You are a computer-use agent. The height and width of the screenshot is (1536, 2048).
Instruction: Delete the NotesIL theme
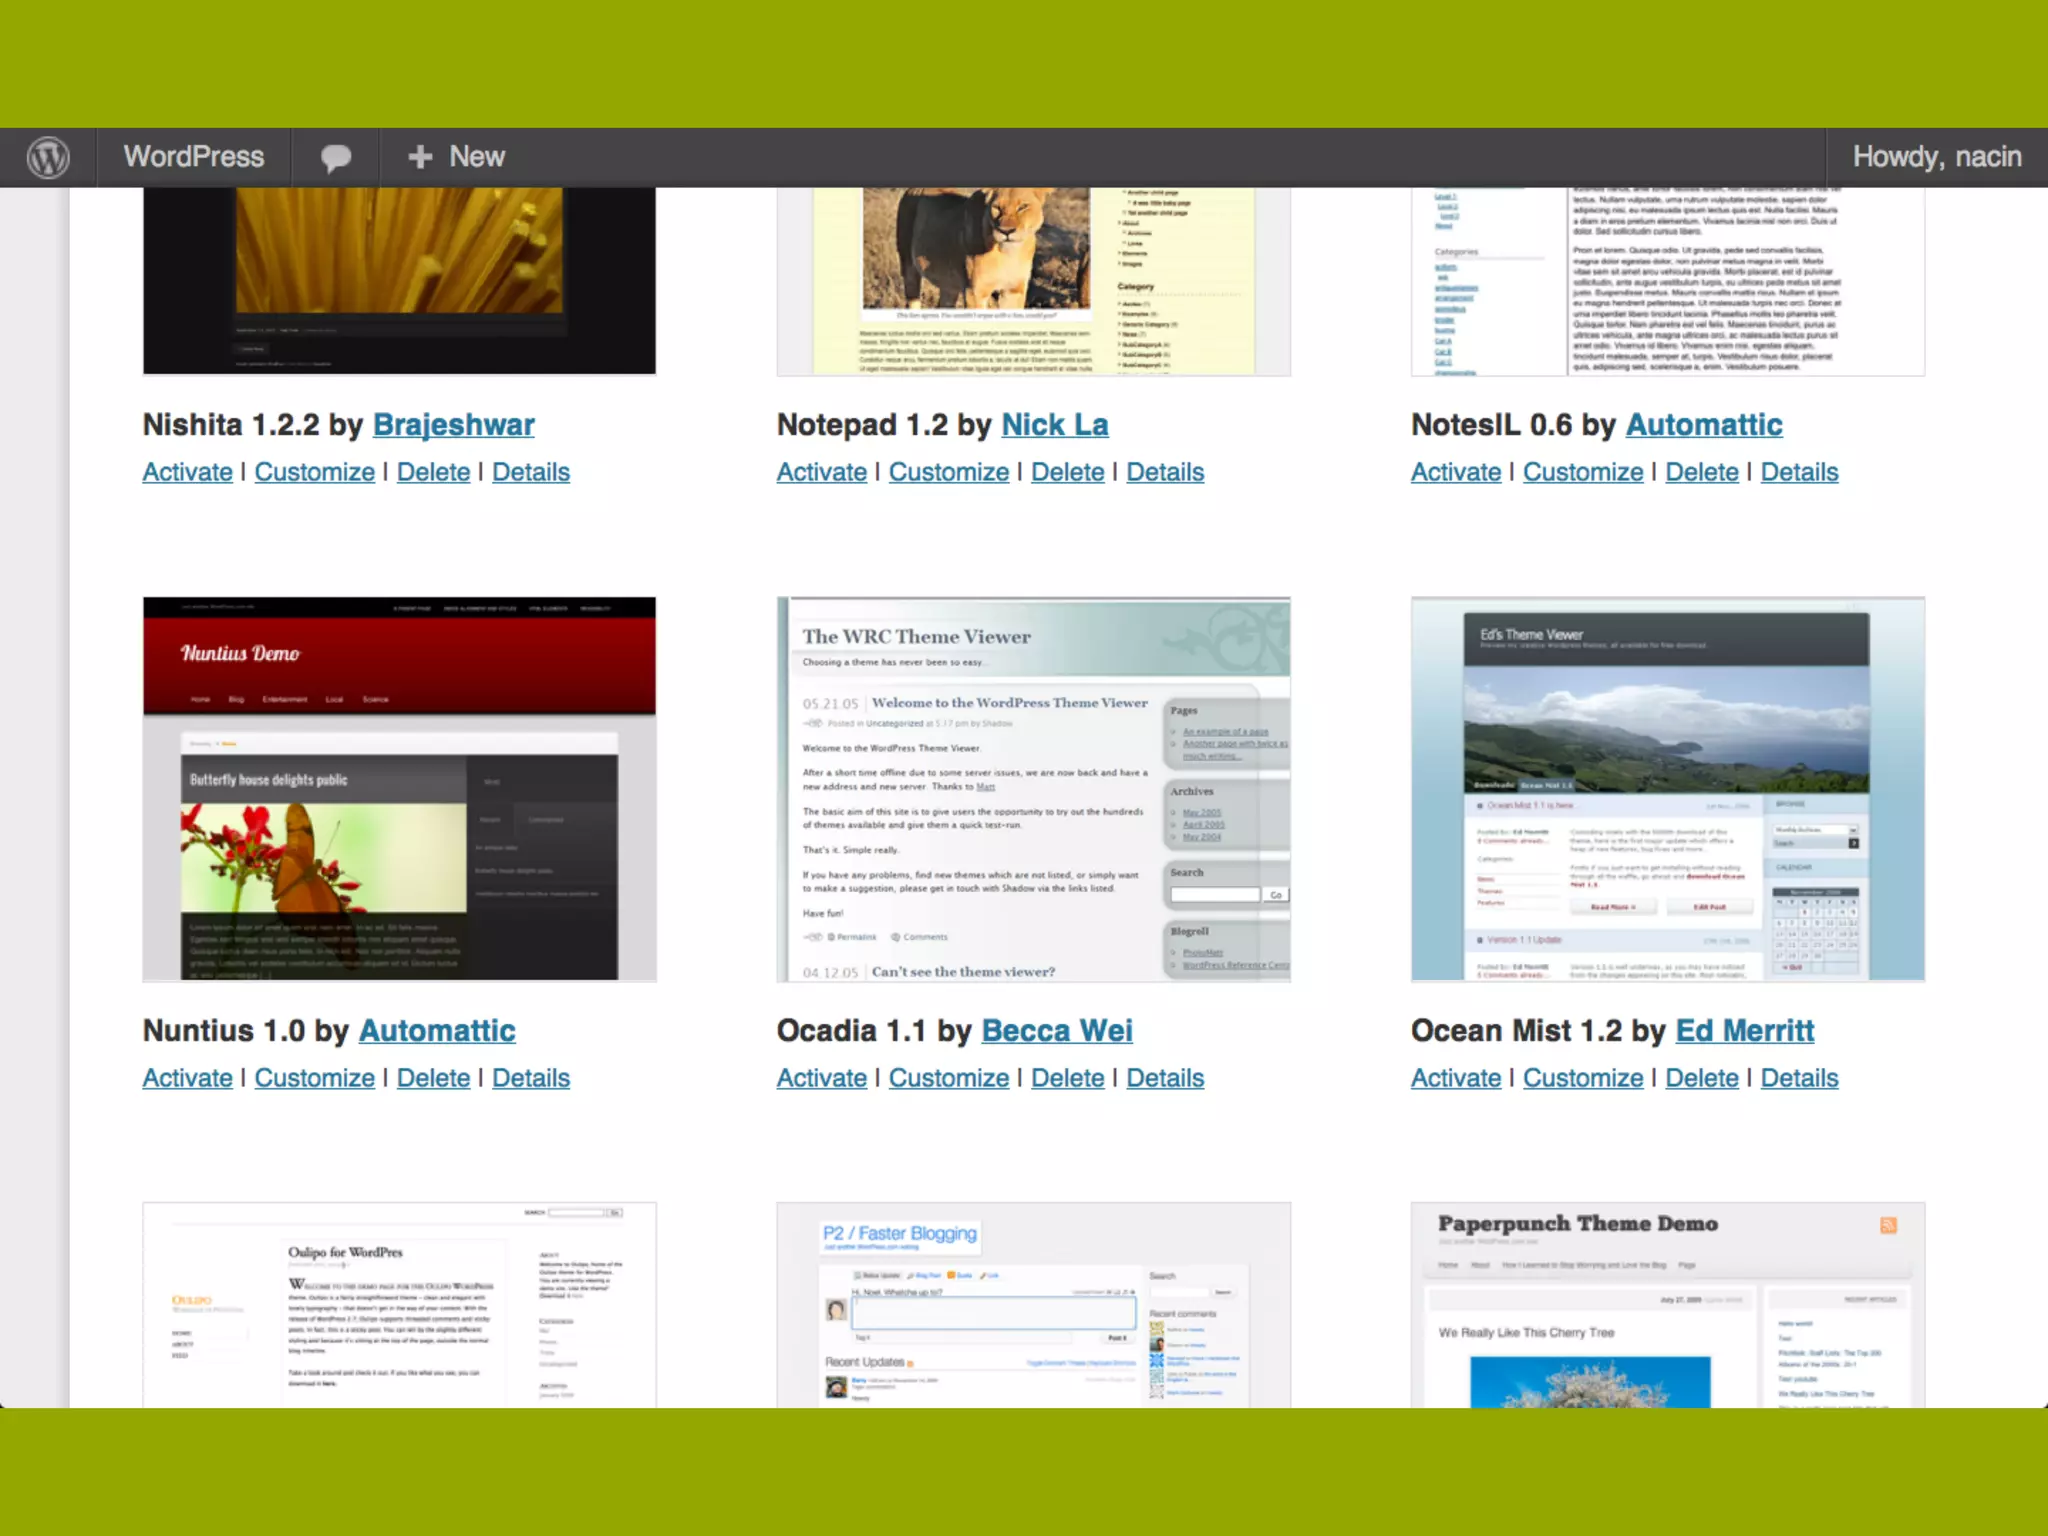(x=1701, y=472)
